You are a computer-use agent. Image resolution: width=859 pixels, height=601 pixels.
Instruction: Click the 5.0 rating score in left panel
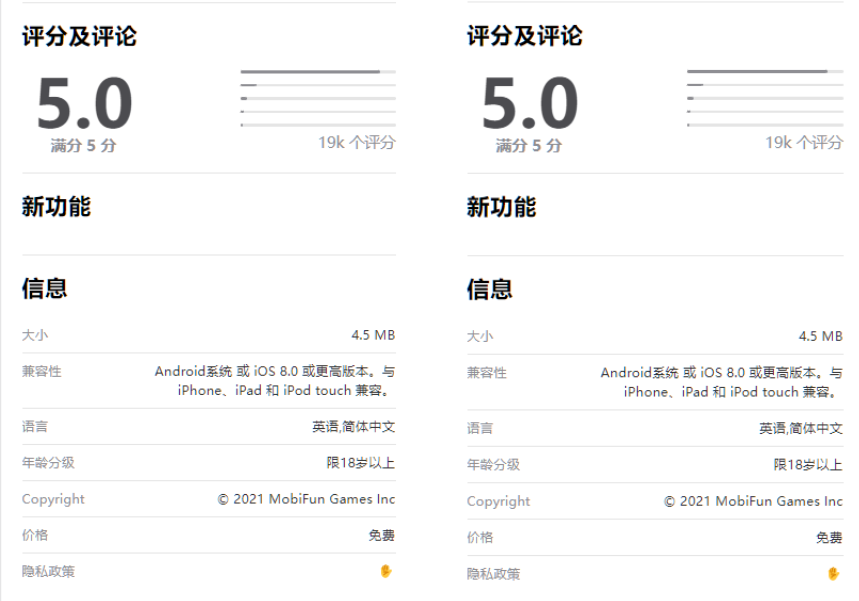point(84,103)
